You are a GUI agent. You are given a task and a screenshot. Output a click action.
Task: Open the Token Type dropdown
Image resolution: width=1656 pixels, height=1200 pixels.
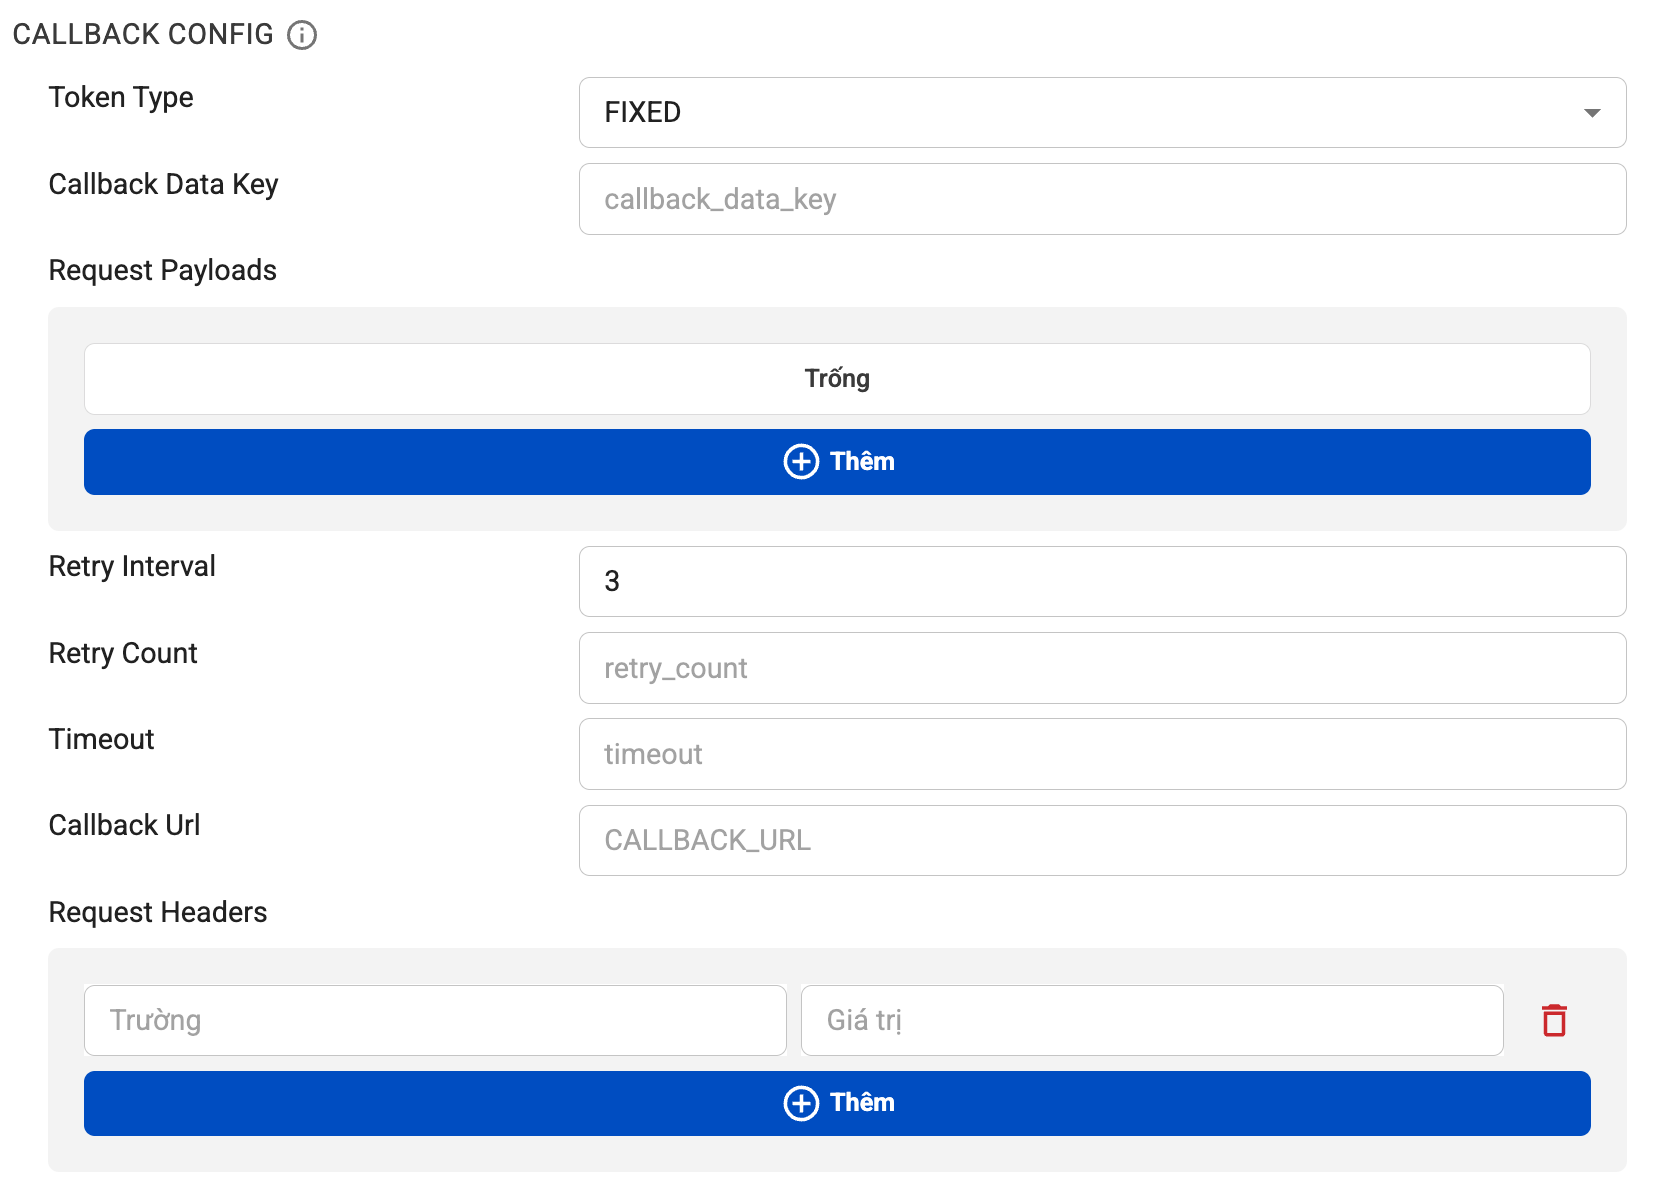coord(1102,112)
